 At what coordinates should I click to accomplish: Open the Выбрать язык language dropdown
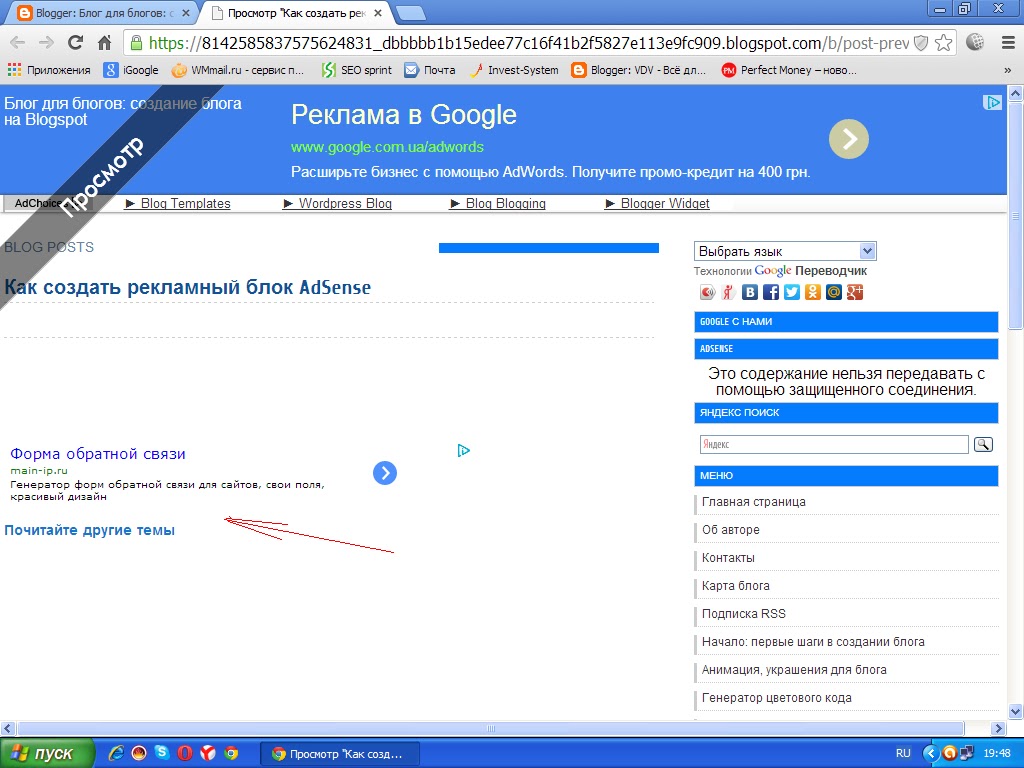[x=785, y=251]
